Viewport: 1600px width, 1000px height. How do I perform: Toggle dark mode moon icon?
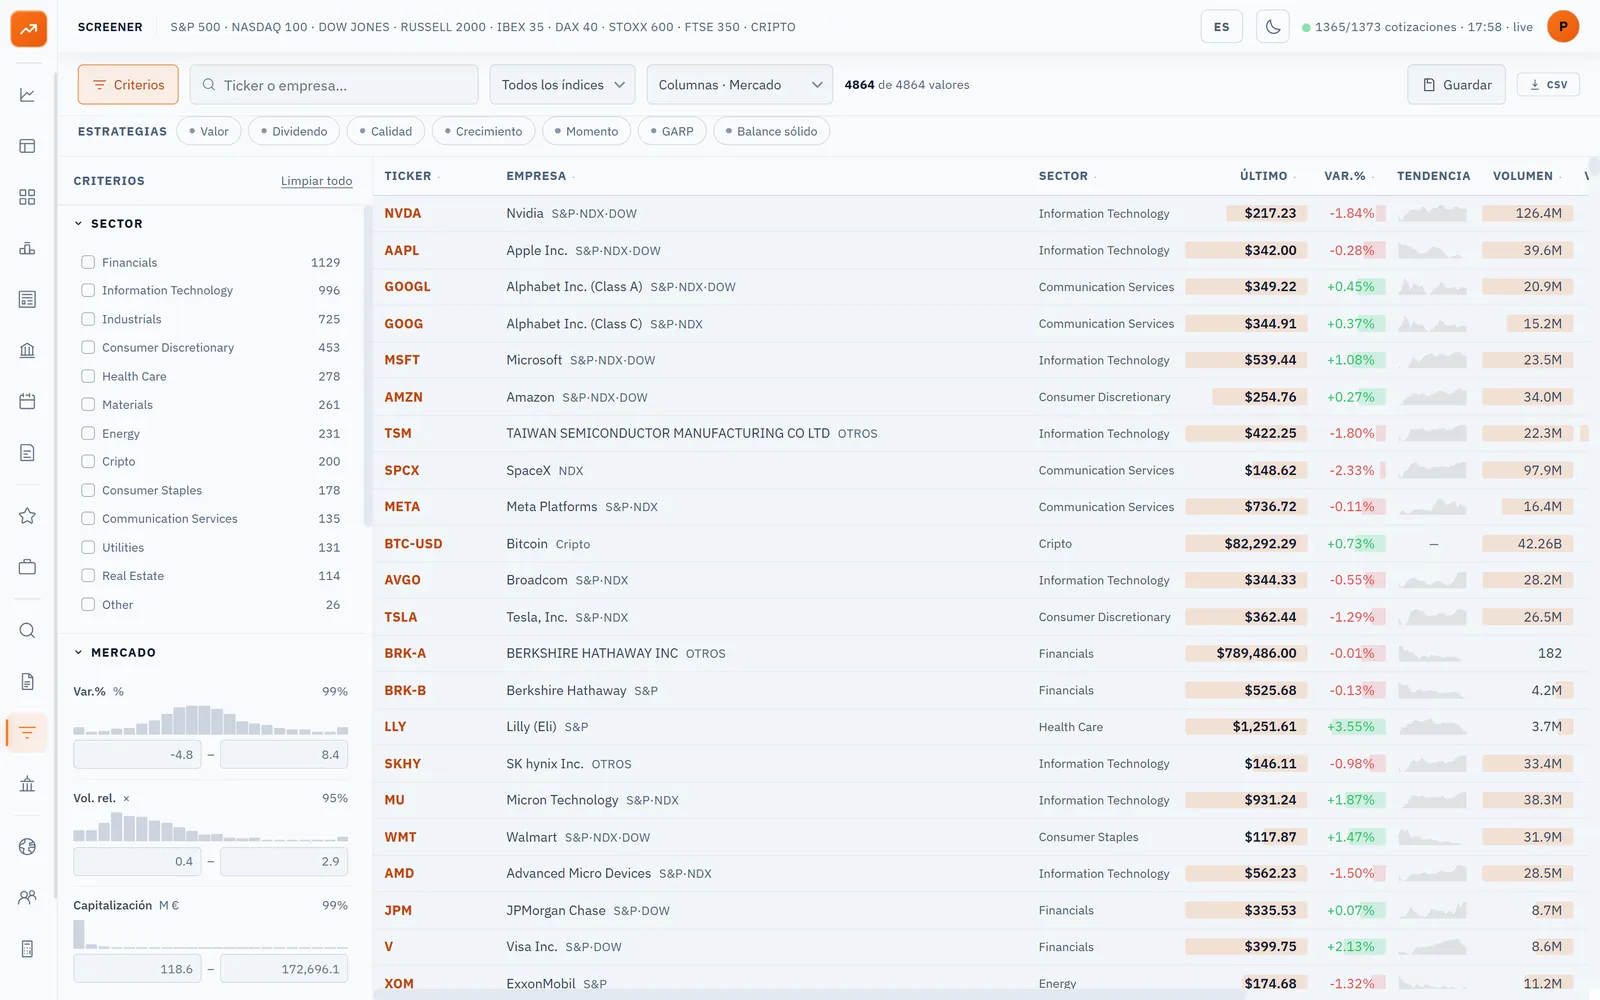[x=1272, y=27]
